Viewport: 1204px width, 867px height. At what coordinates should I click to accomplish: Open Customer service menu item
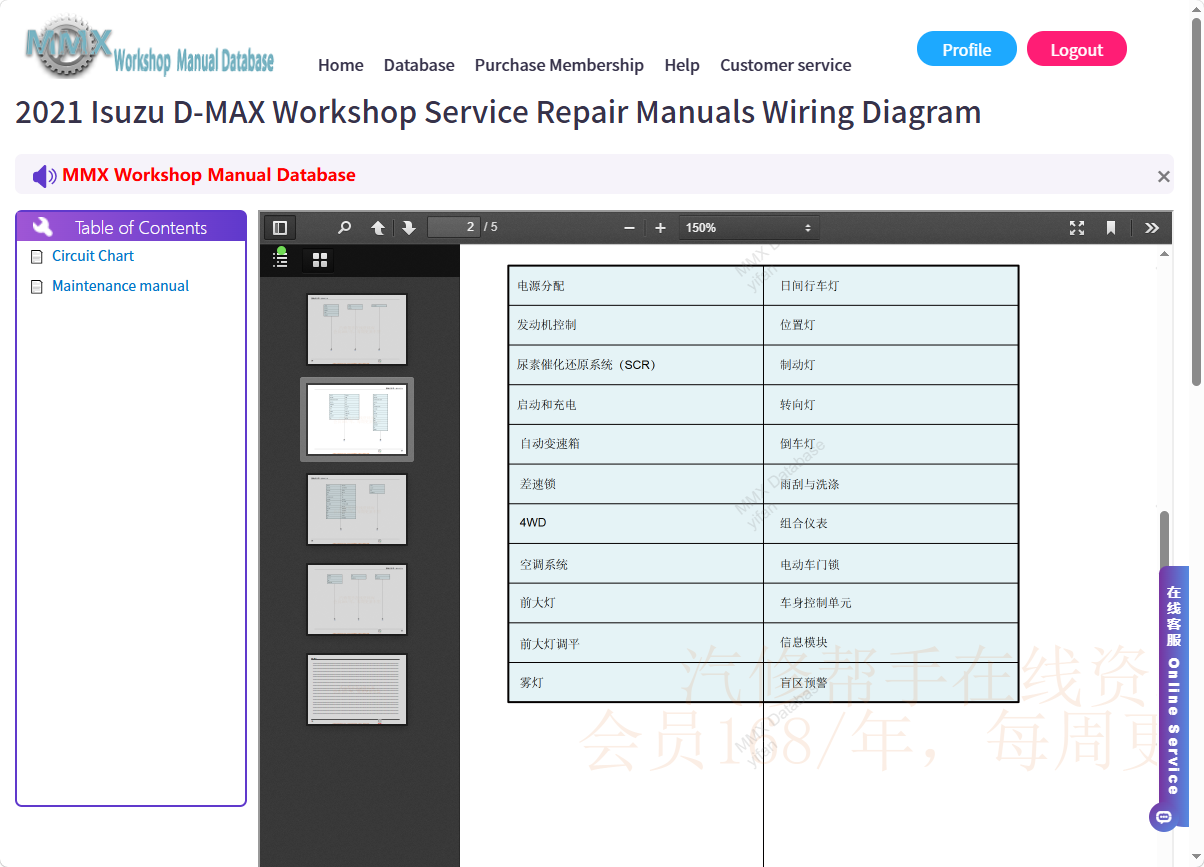point(786,65)
